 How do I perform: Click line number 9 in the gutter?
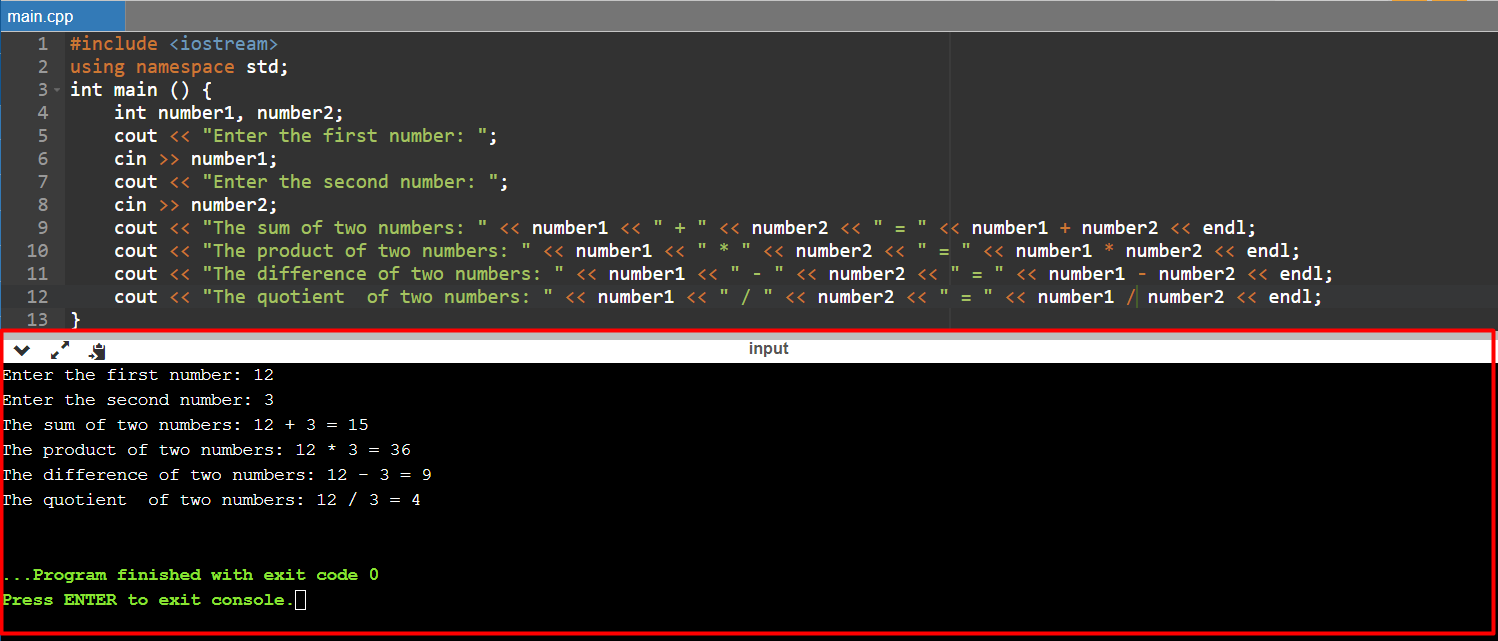[x=42, y=228]
